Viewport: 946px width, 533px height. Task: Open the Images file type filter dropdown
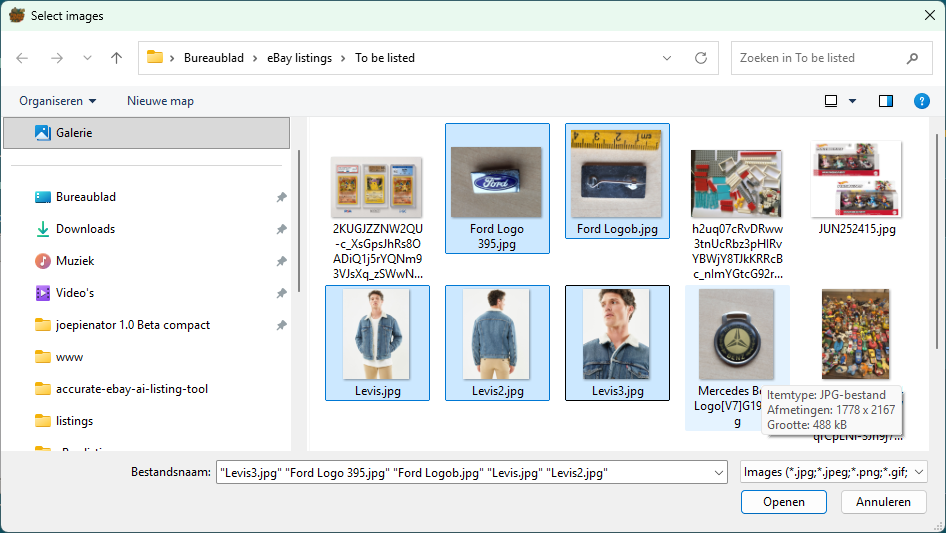pyautogui.click(x=834, y=472)
